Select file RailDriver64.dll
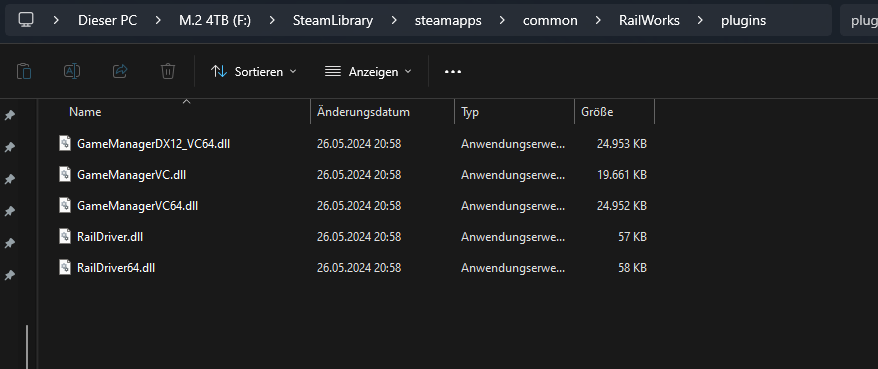The width and height of the screenshot is (878, 369). pyautogui.click(x=116, y=268)
